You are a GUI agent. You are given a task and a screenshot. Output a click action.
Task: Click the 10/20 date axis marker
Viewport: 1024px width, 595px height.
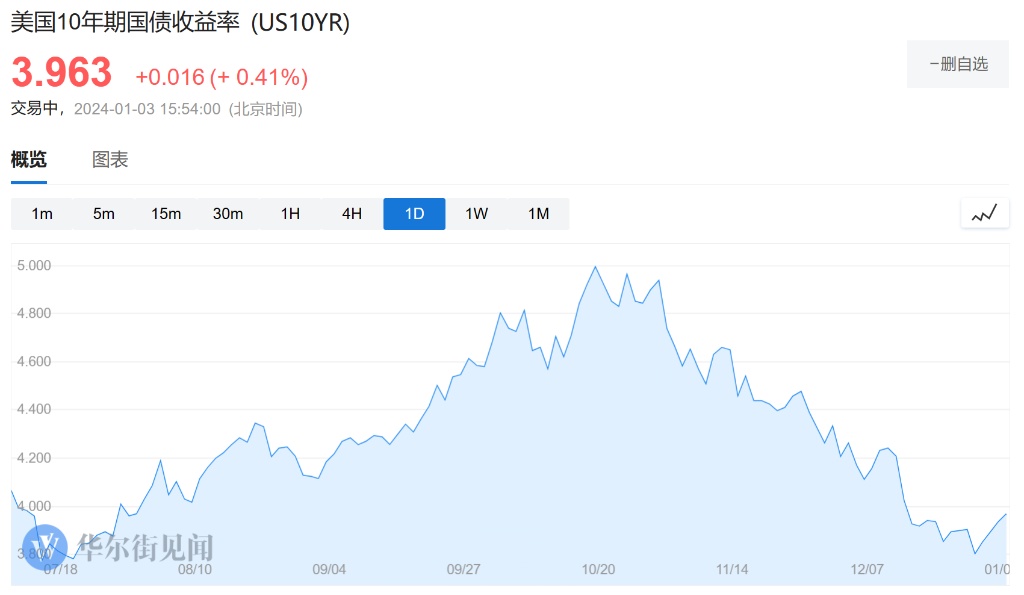[x=598, y=569]
